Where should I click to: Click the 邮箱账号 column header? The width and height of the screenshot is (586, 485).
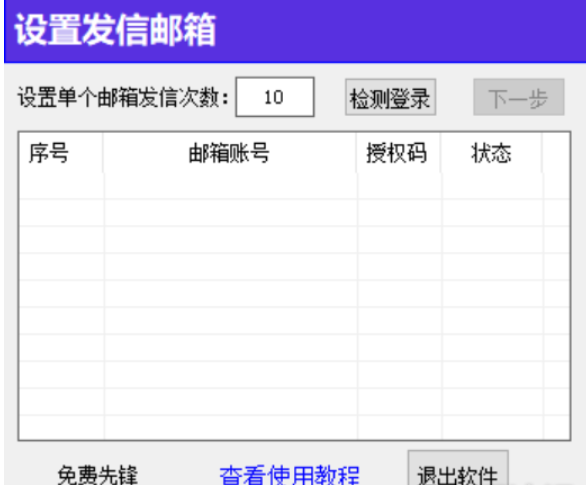coord(230,153)
